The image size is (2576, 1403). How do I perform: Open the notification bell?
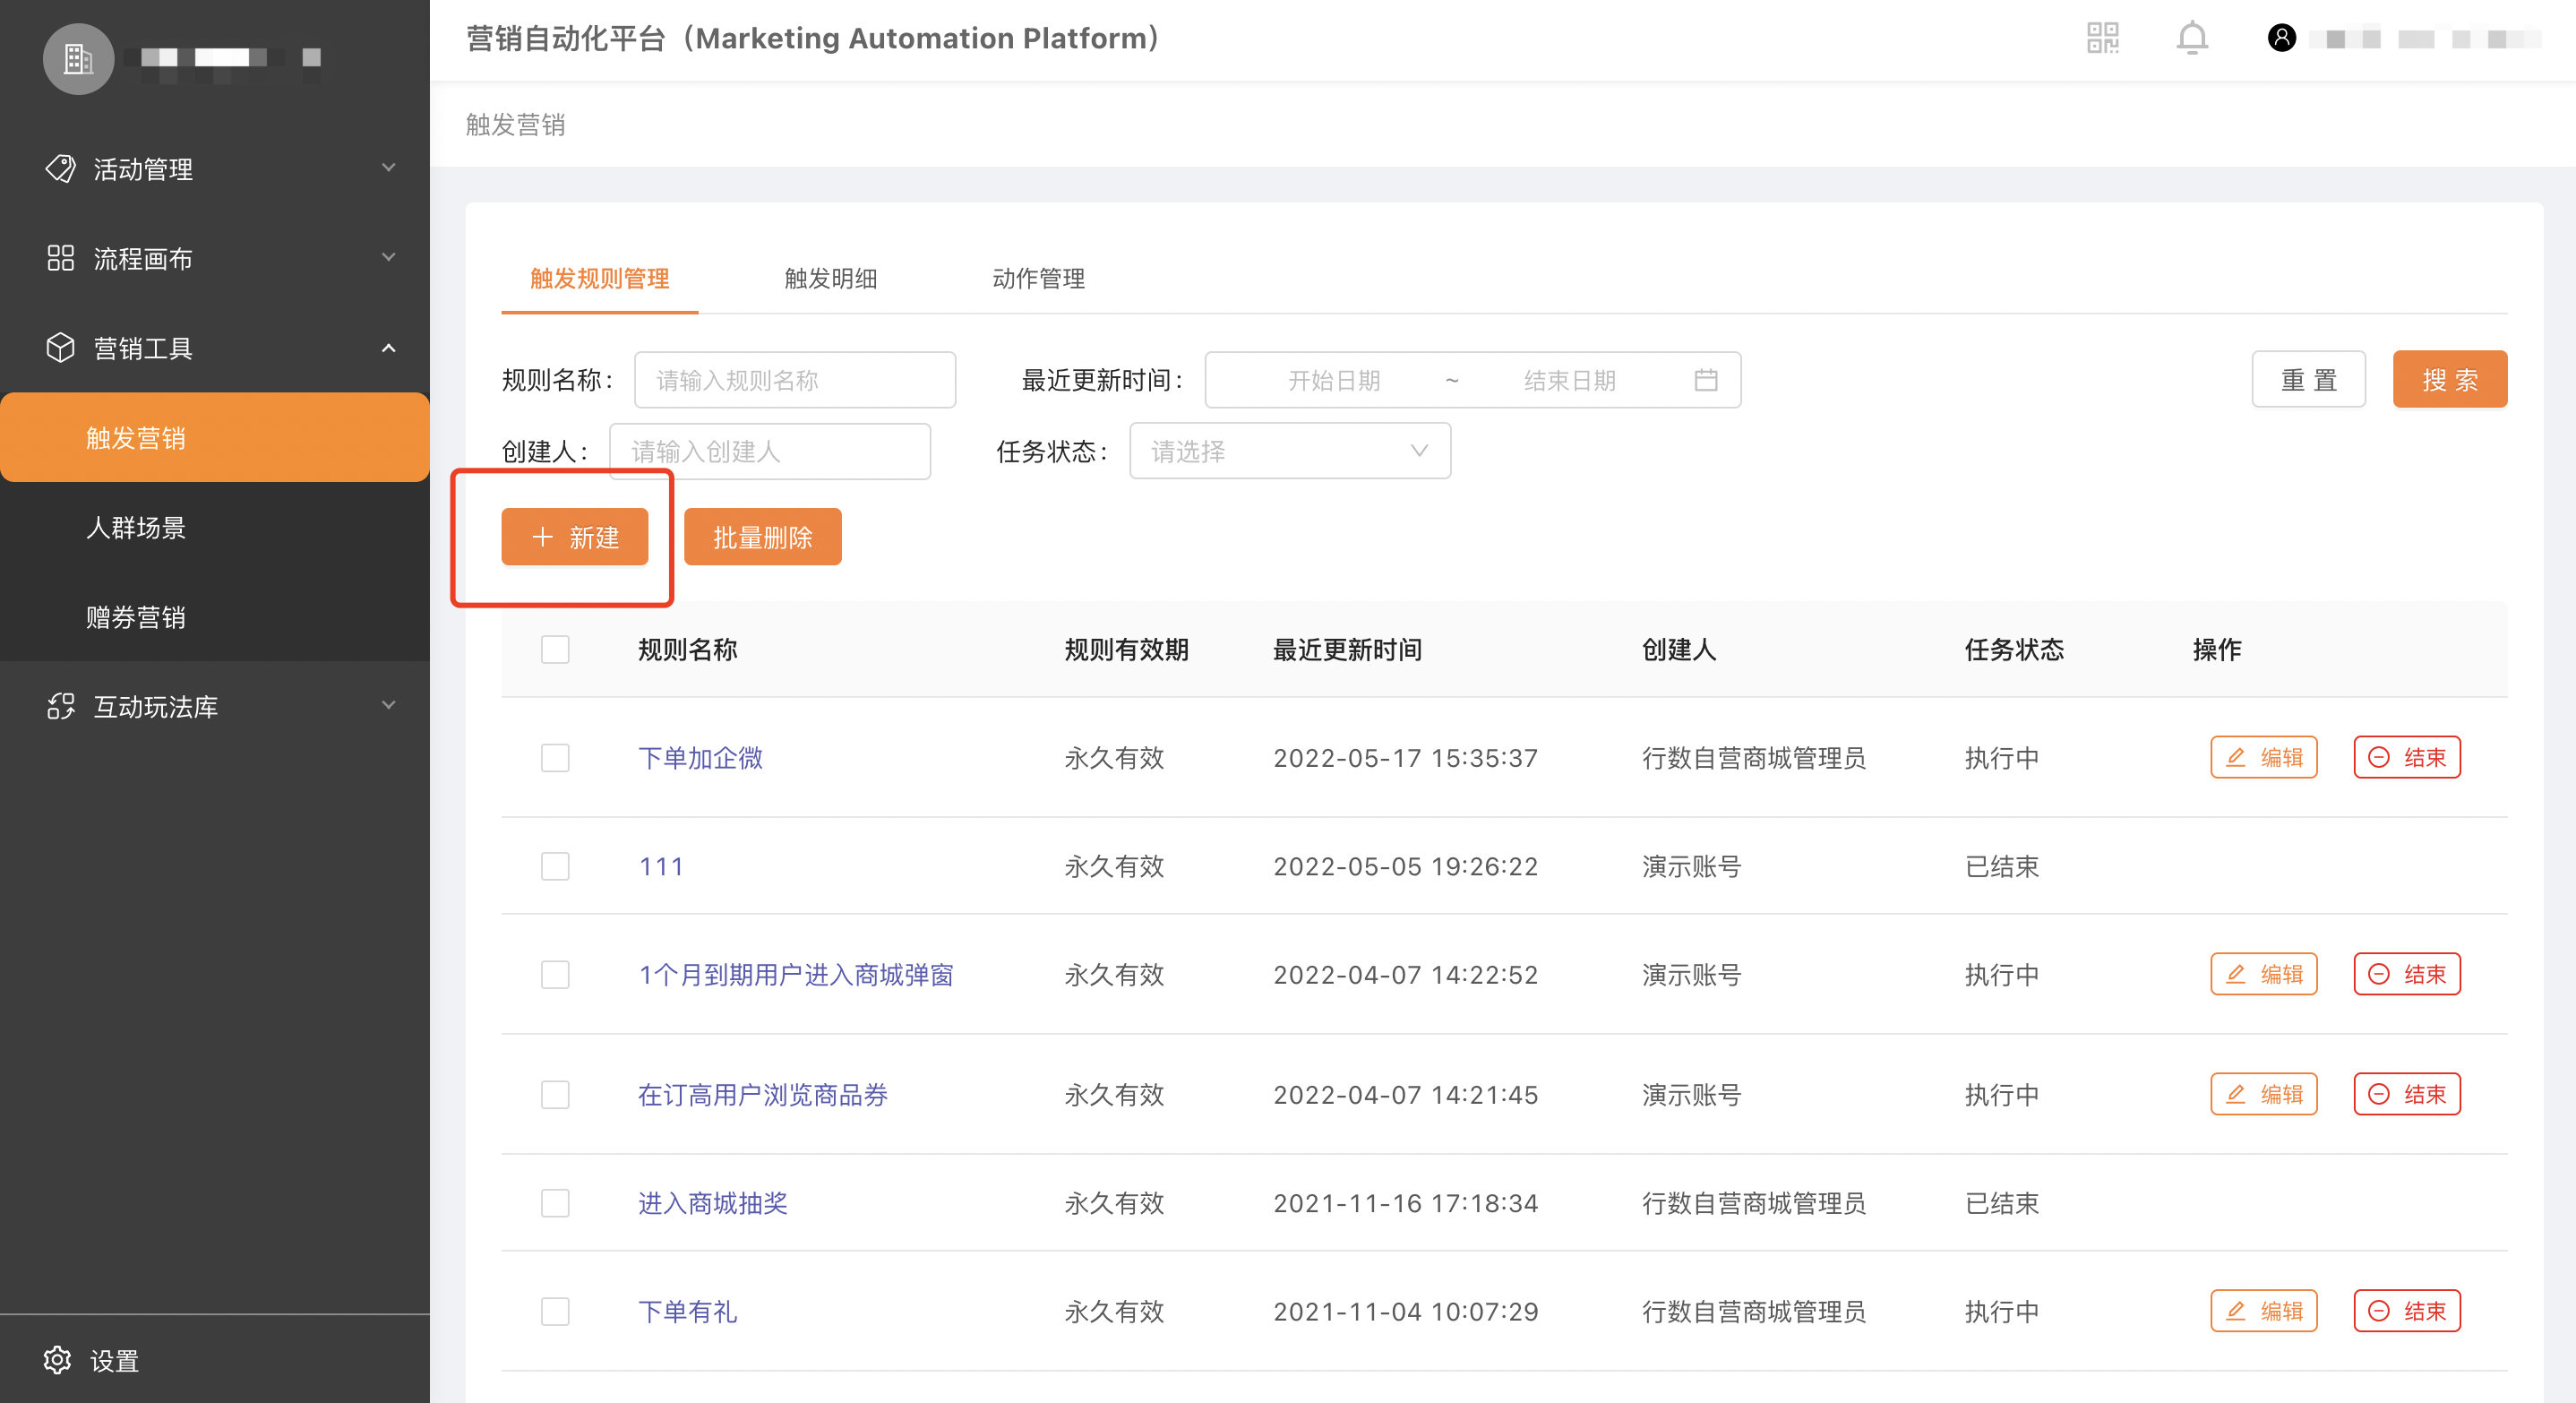tap(2192, 38)
